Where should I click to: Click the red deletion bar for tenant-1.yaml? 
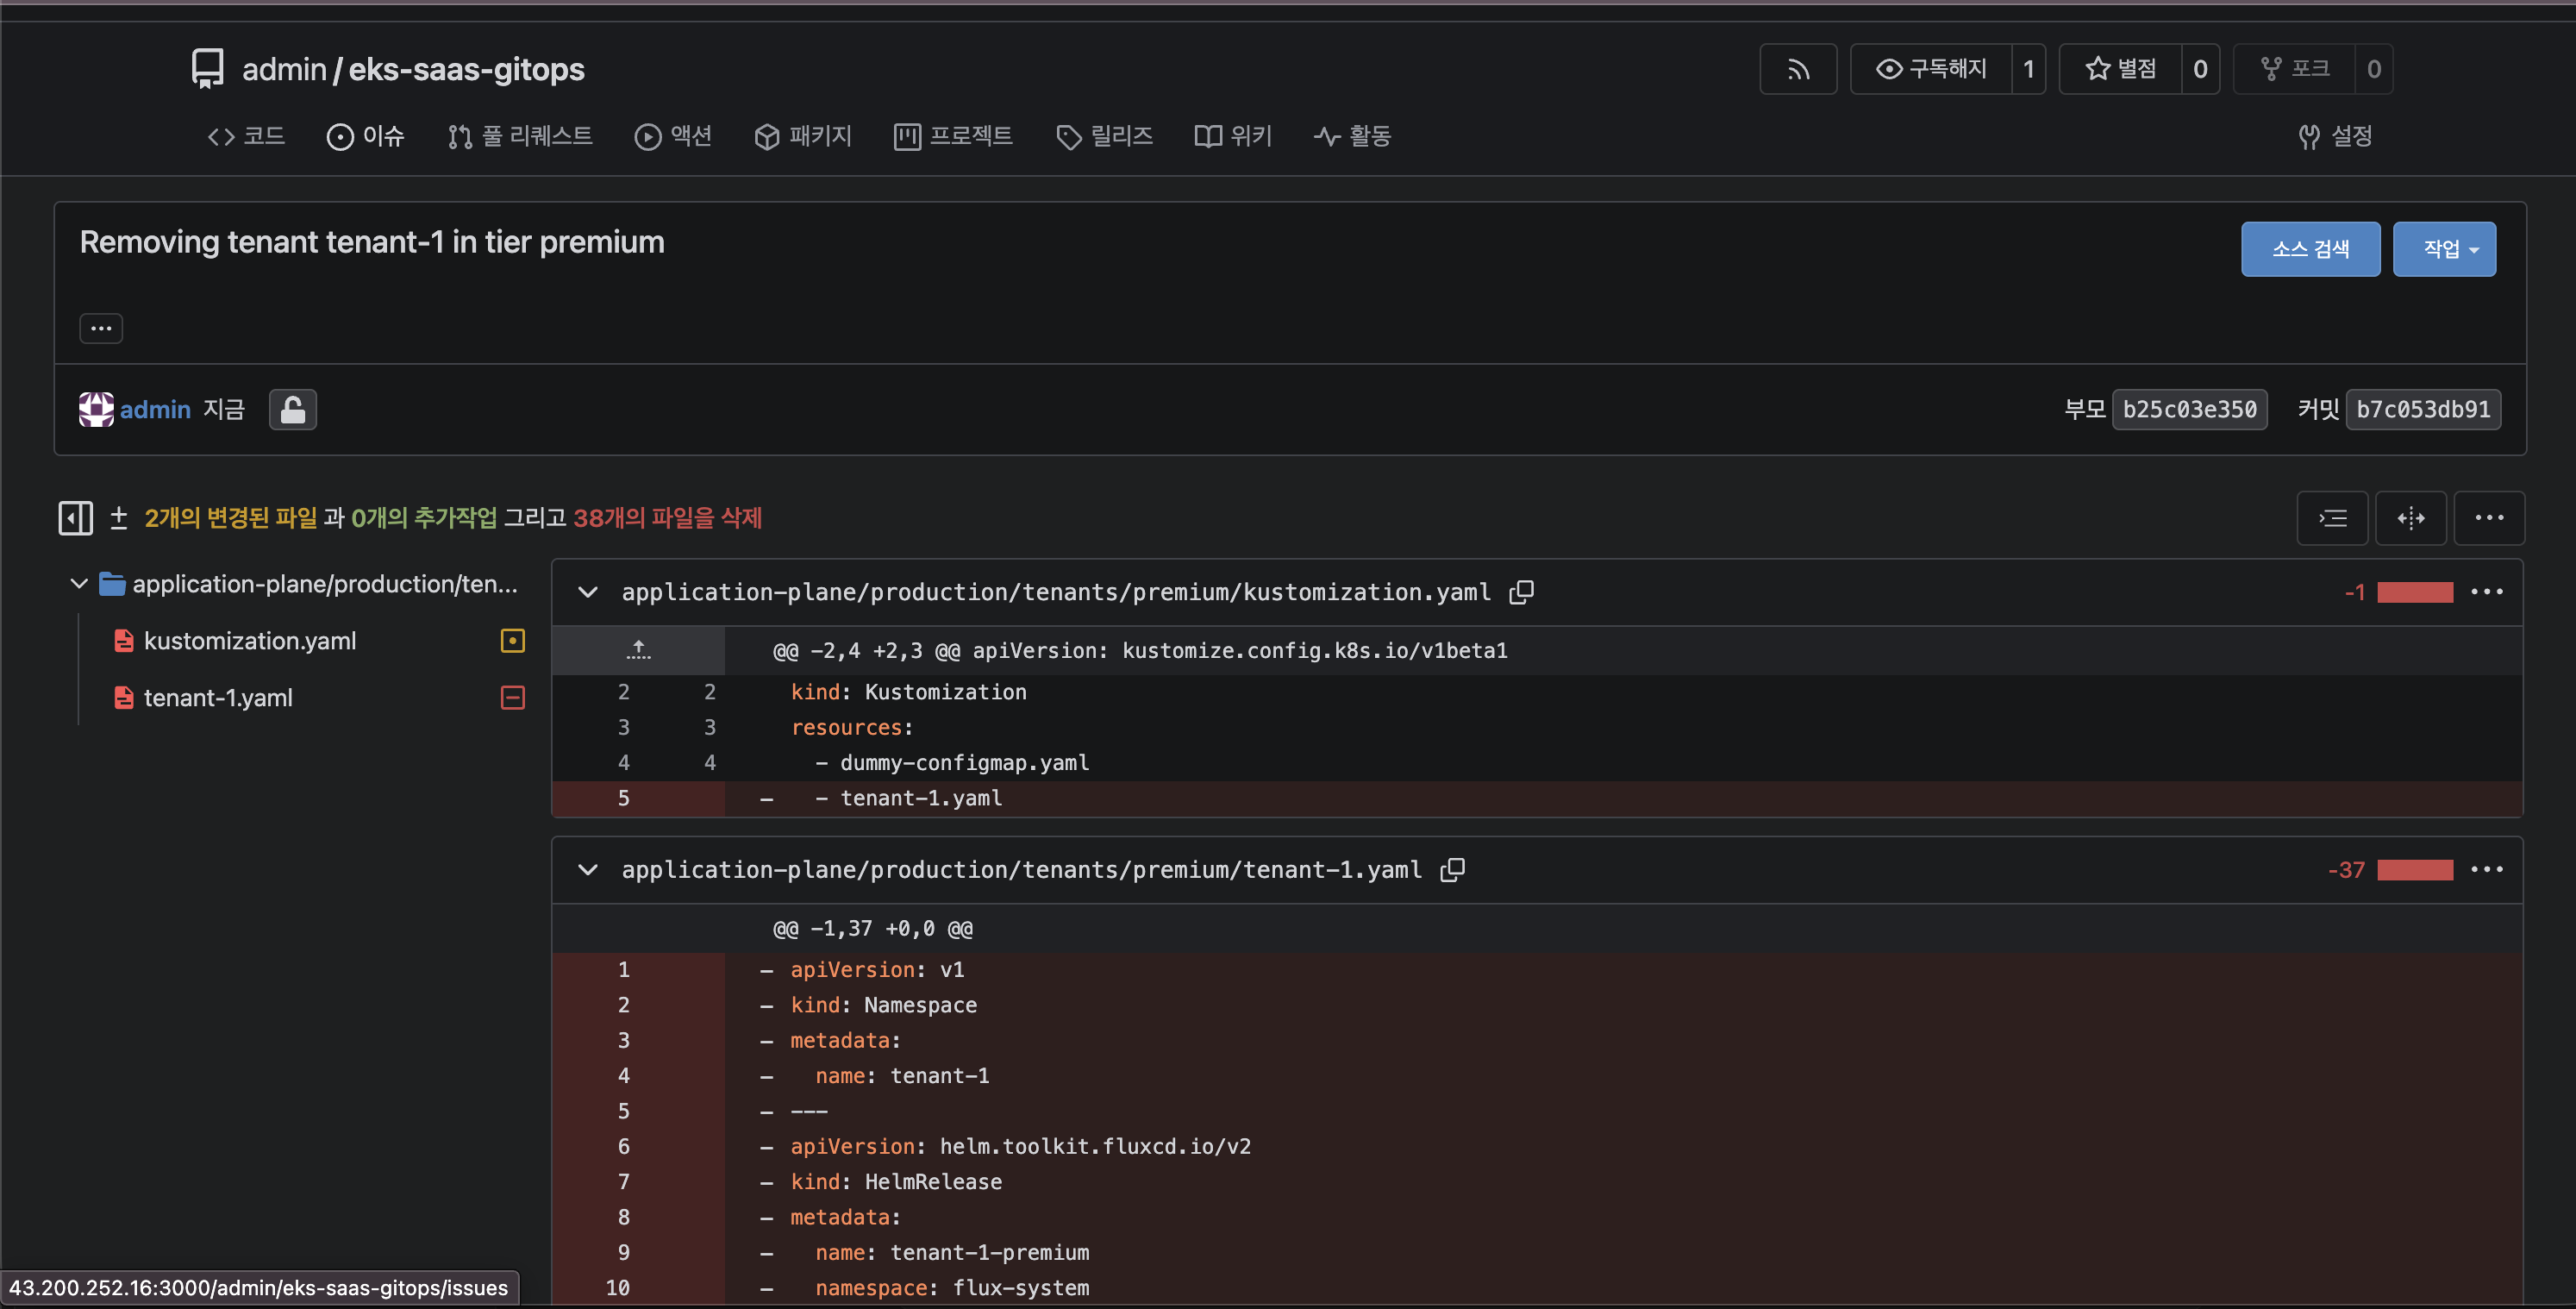coord(2414,870)
